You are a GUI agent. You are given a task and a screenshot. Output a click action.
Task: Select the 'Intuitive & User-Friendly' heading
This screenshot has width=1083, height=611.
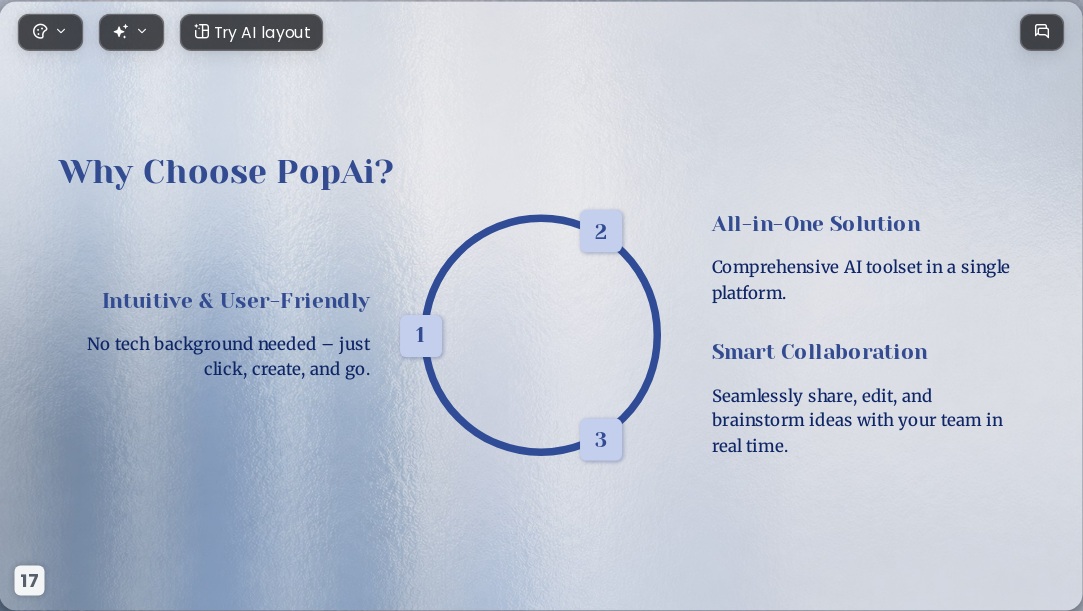[x=236, y=301]
